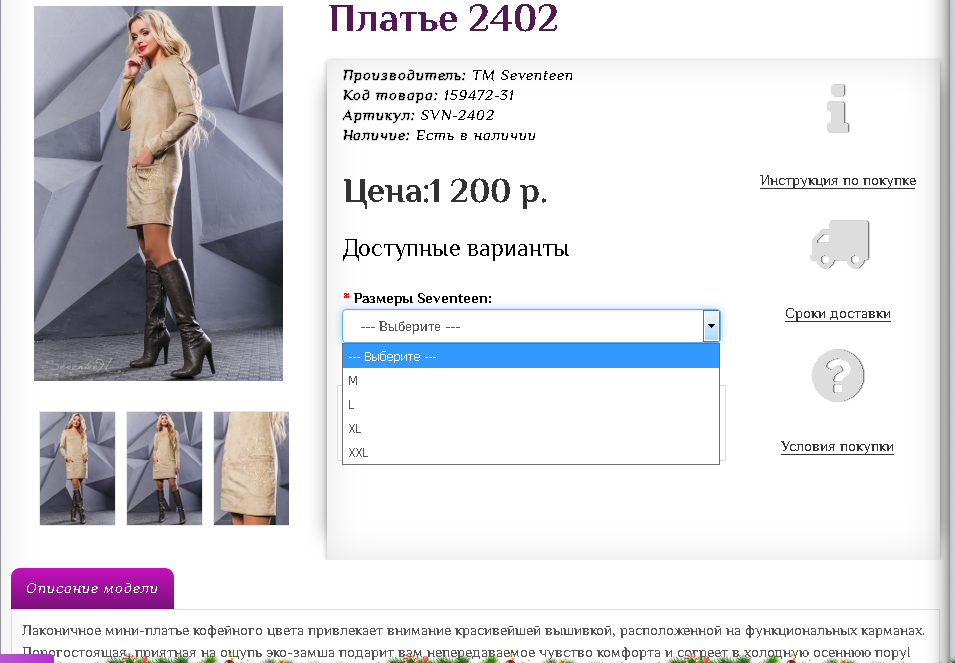Screen dimensions: 955x663
Task: Open the Сроки доставки link
Action: (x=837, y=314)
